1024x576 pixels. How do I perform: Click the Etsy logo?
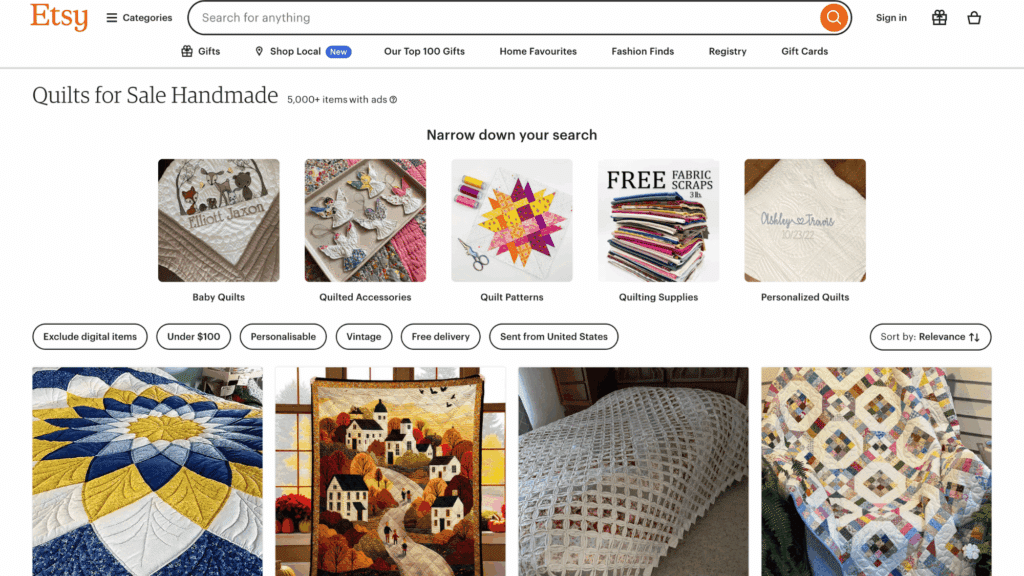(58, 17)
